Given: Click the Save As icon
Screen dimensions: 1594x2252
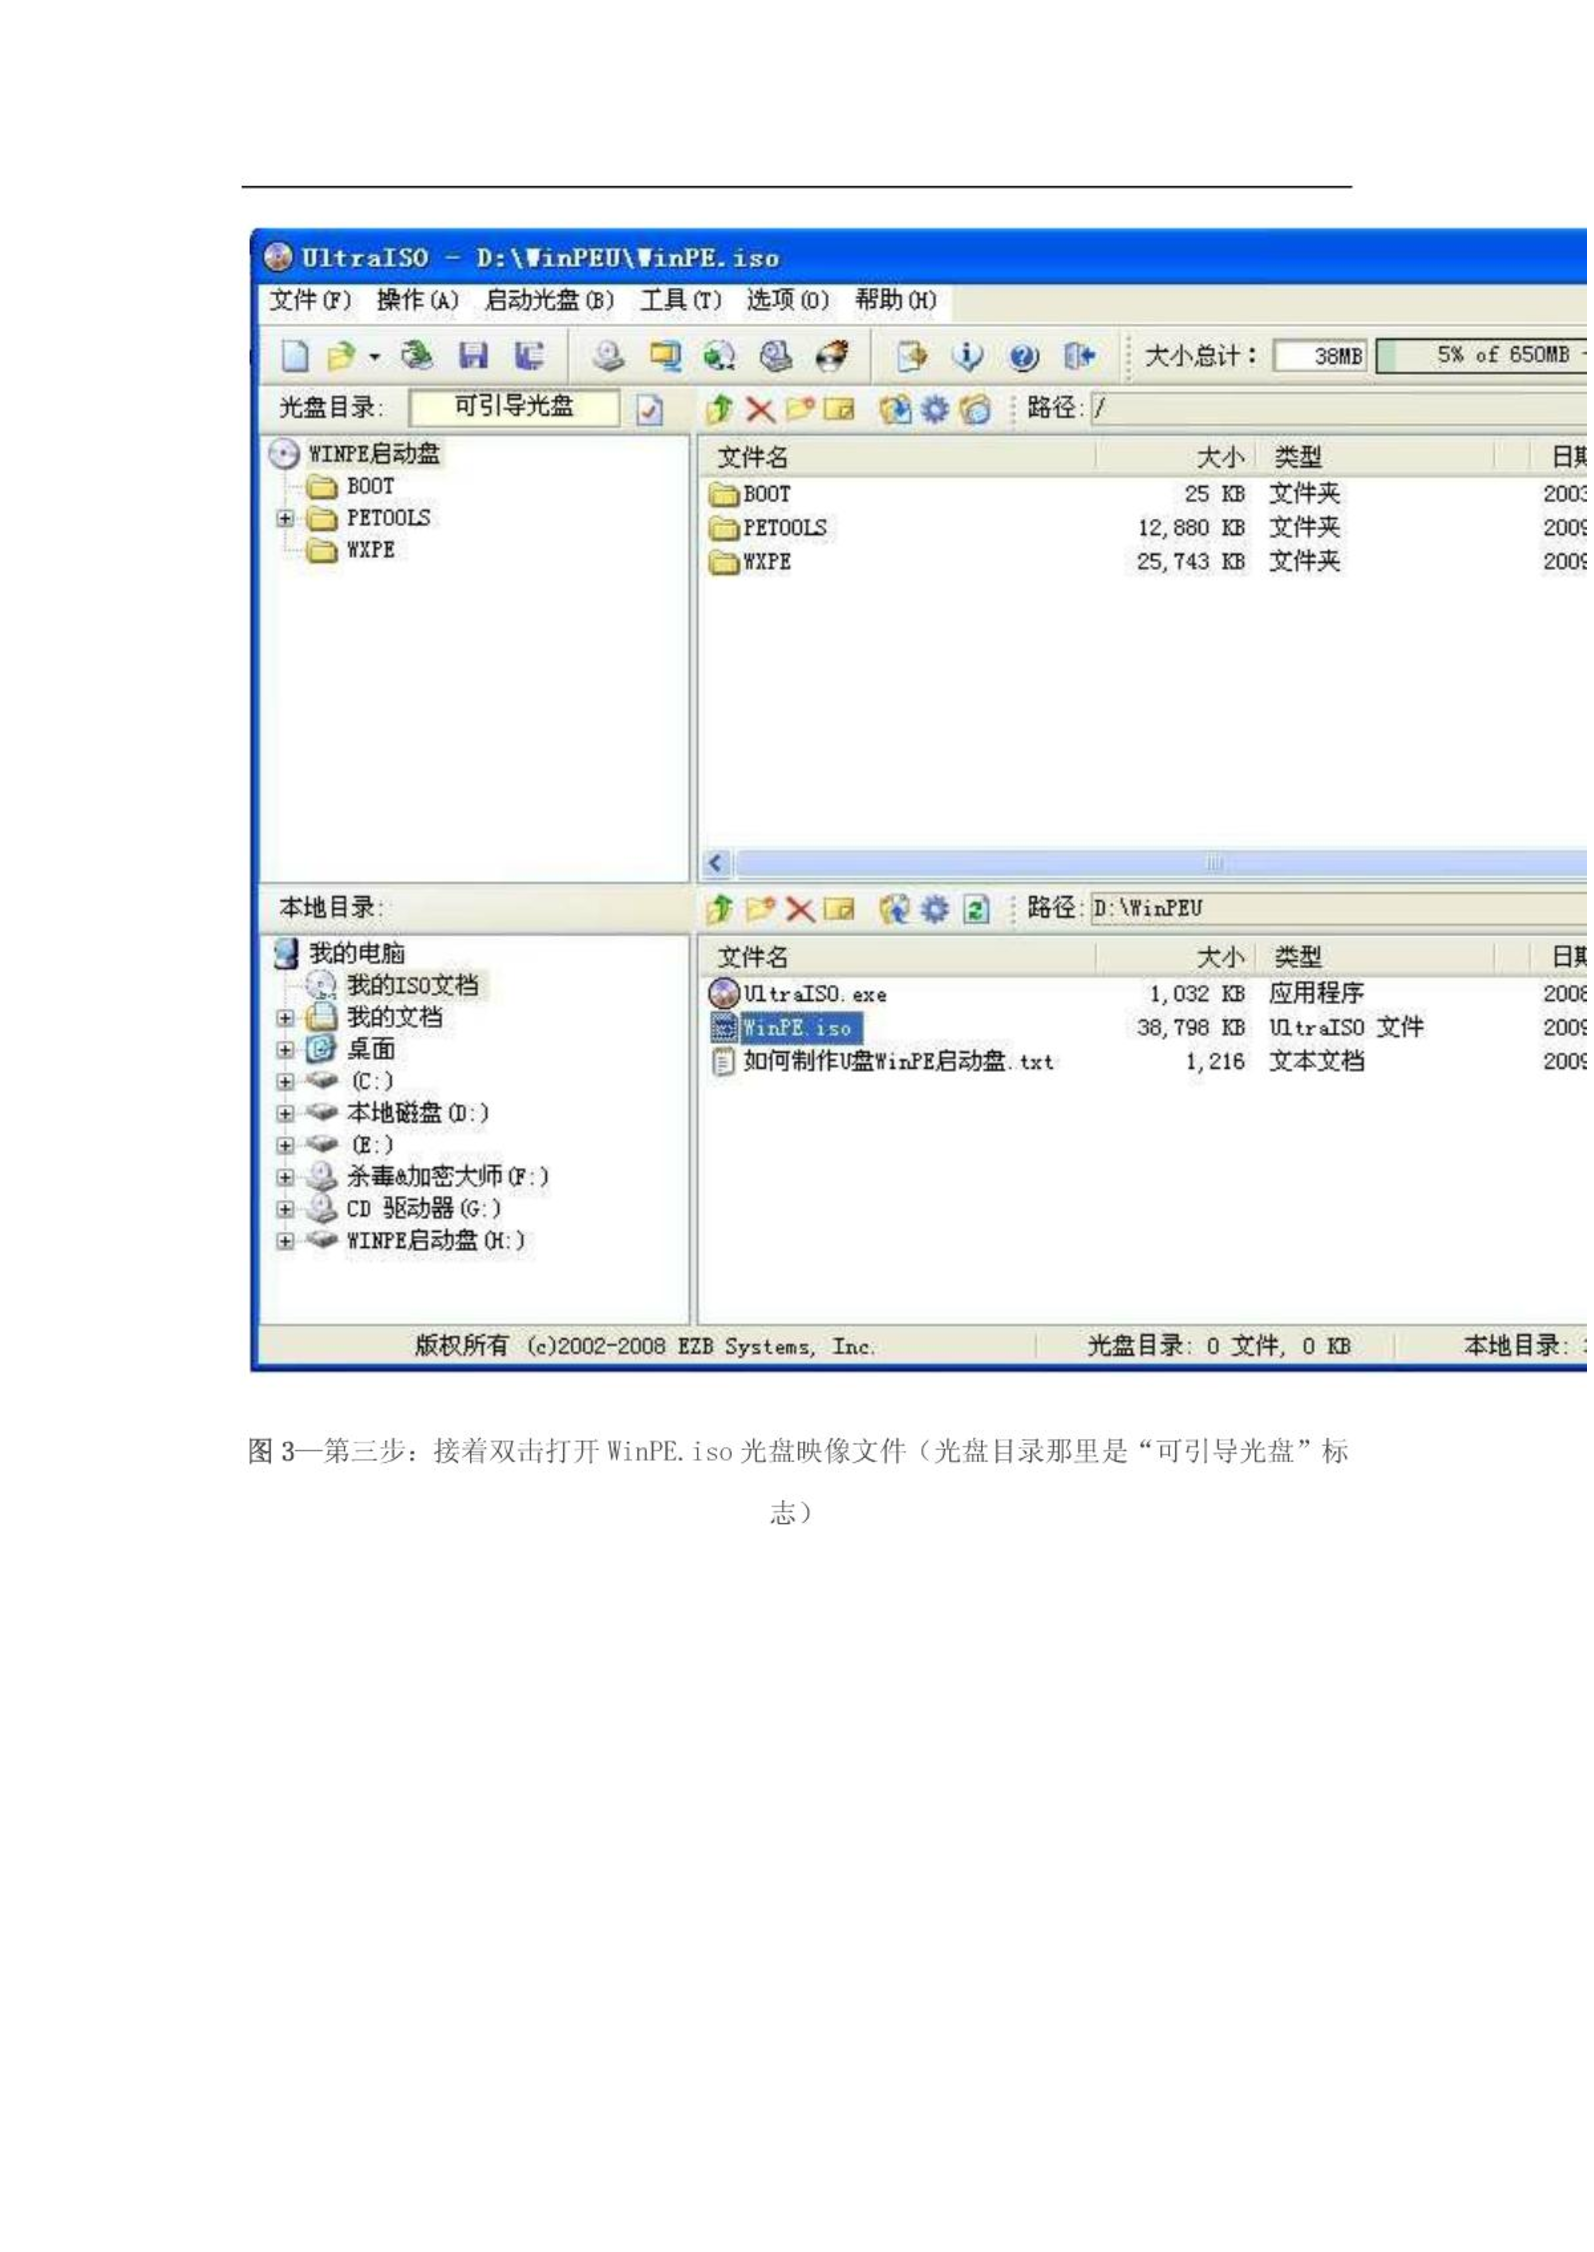Looking at the screenshot, I should tap(529, 357).
